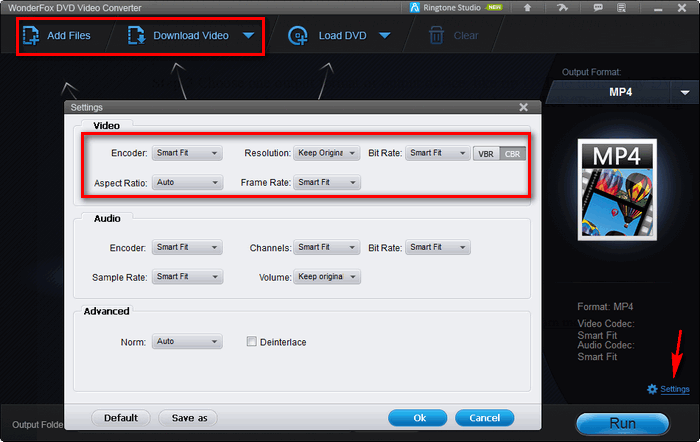Click Cancel in Settings dialog
The width and height of the screenshot is (700, 442).
(484, 418)
